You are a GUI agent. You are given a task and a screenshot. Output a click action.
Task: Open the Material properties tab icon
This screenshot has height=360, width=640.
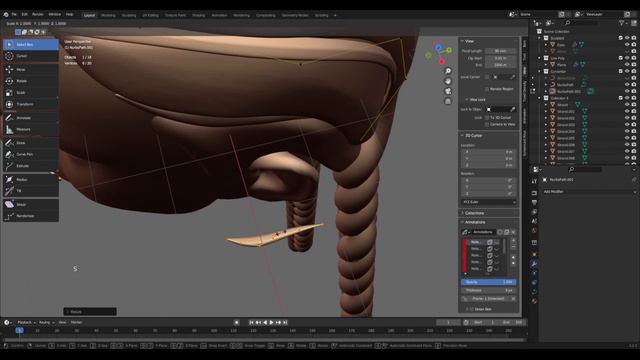534,301
